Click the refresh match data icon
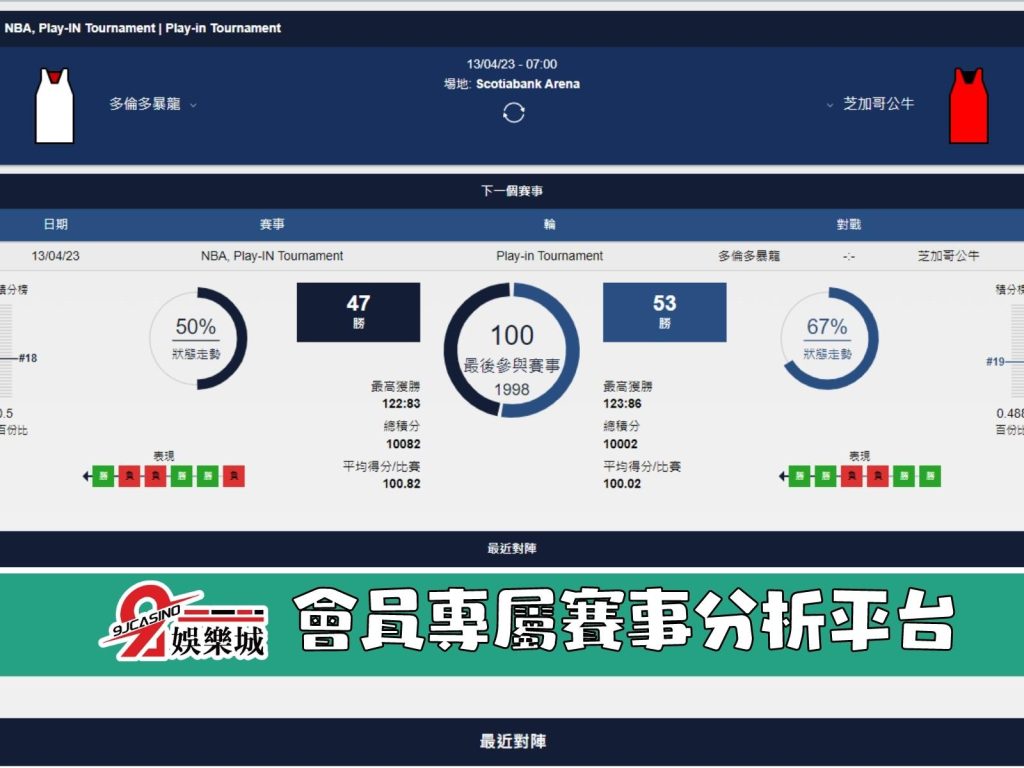This screenshot has width=1024, height=768. pyautogui.click(x=513, y=112)
